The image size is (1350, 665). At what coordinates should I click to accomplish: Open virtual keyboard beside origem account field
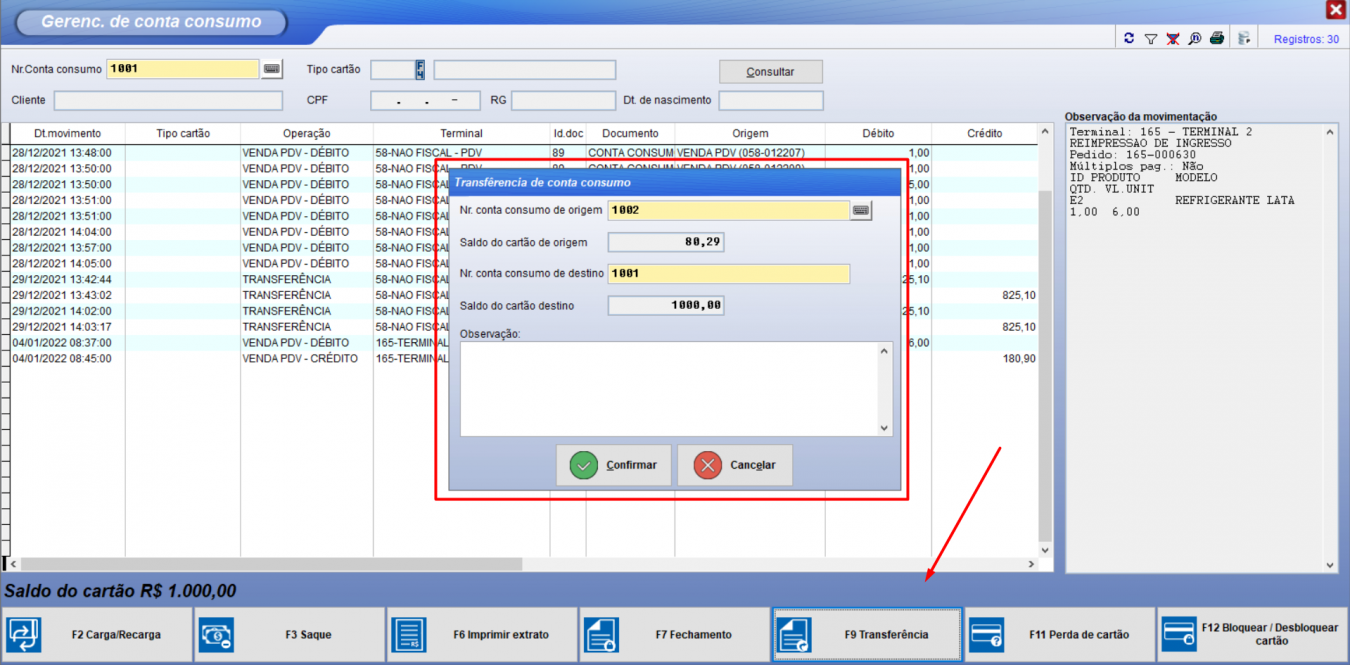[x=861, y=210]
